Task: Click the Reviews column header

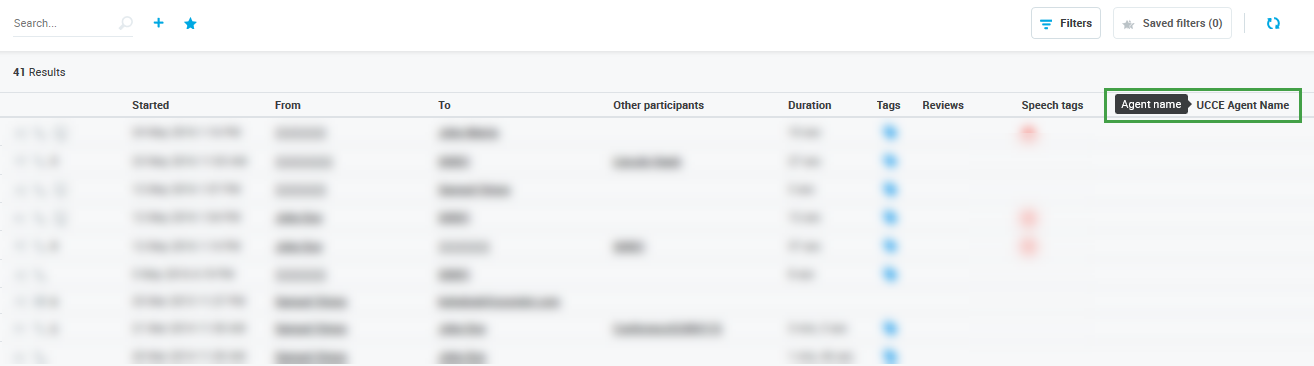Action: [943, 105]
